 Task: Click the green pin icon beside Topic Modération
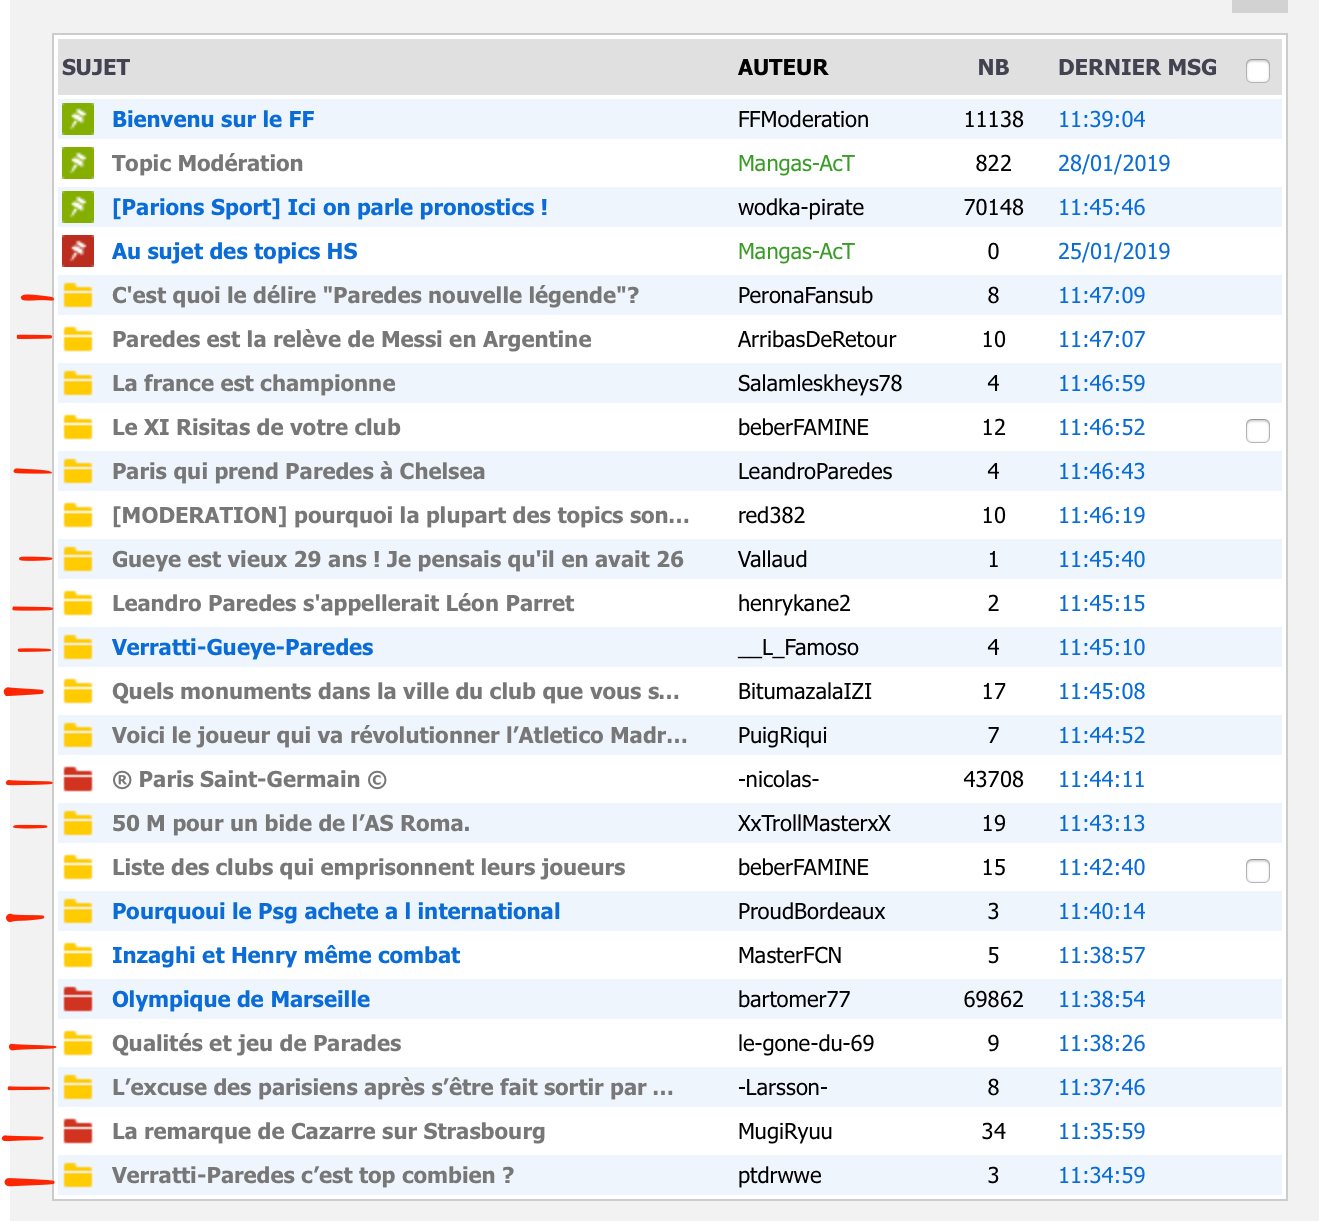point(78,163)
